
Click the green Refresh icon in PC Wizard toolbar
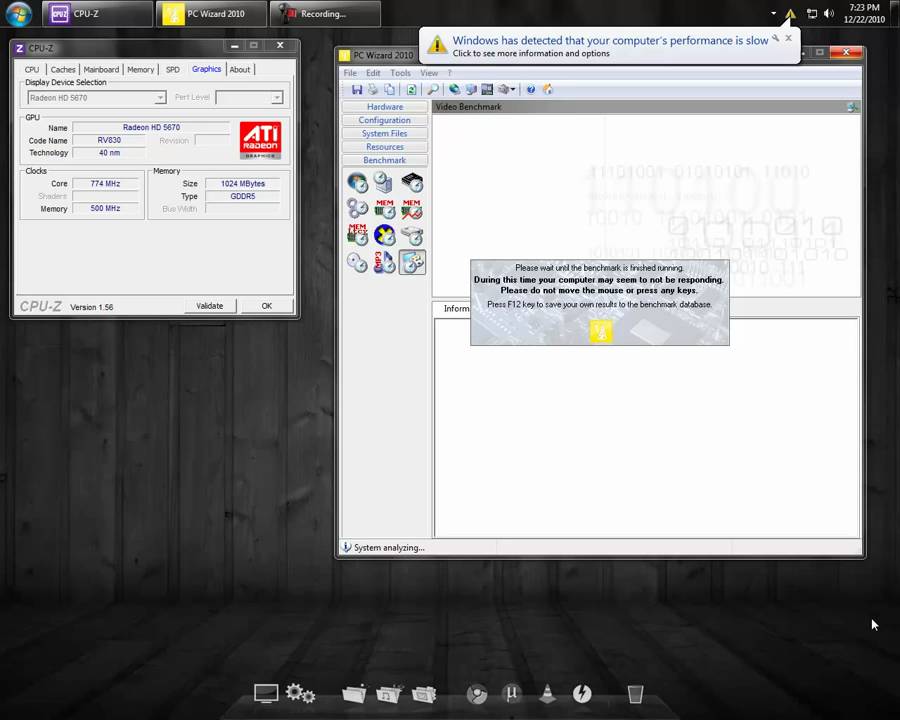click(x=411, y=90)
